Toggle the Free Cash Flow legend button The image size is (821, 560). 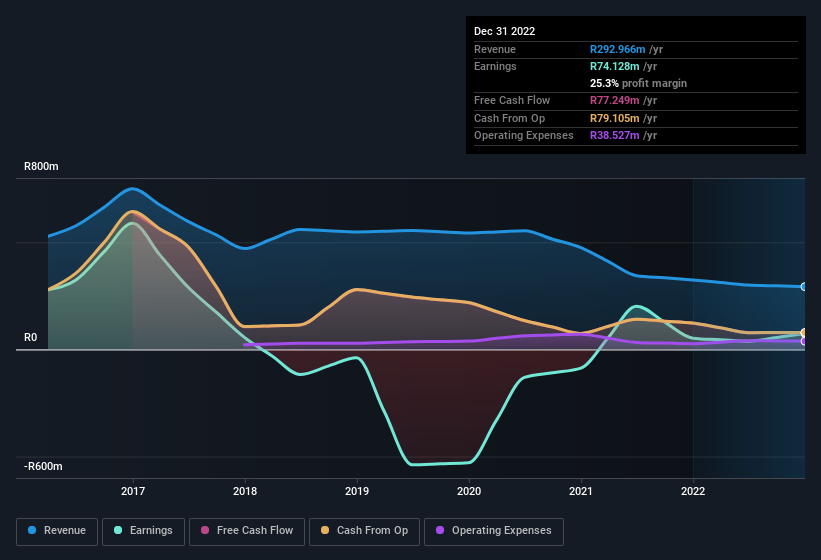[x=247, y=531]
